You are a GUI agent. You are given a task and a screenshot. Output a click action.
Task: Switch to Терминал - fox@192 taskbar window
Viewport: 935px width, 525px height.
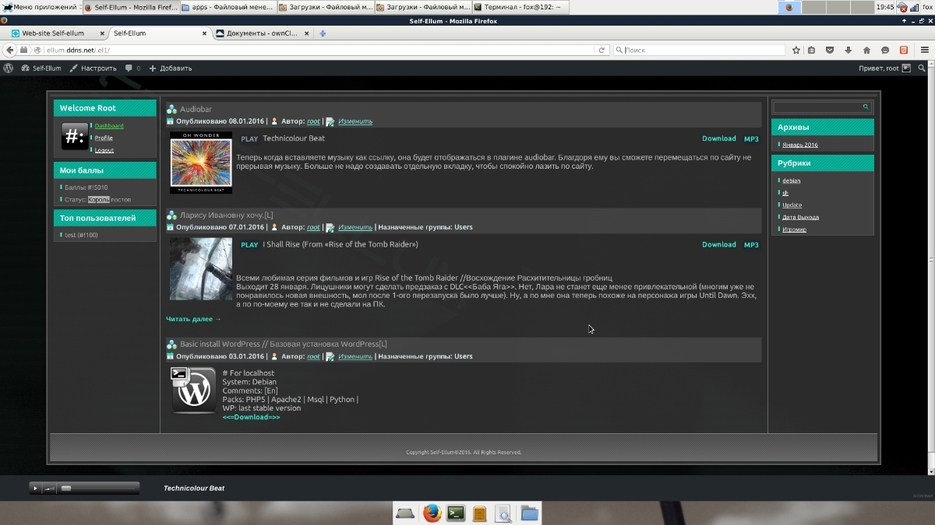pyautogui.click(x=520, y=7)
